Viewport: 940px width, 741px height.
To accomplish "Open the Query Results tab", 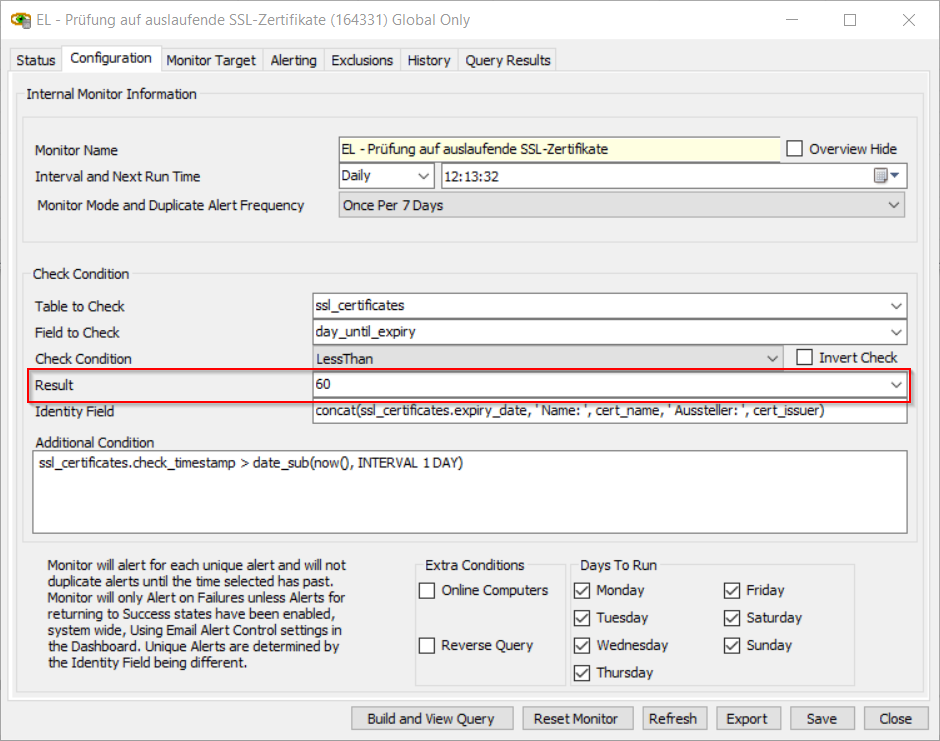I will click(508, 60).
